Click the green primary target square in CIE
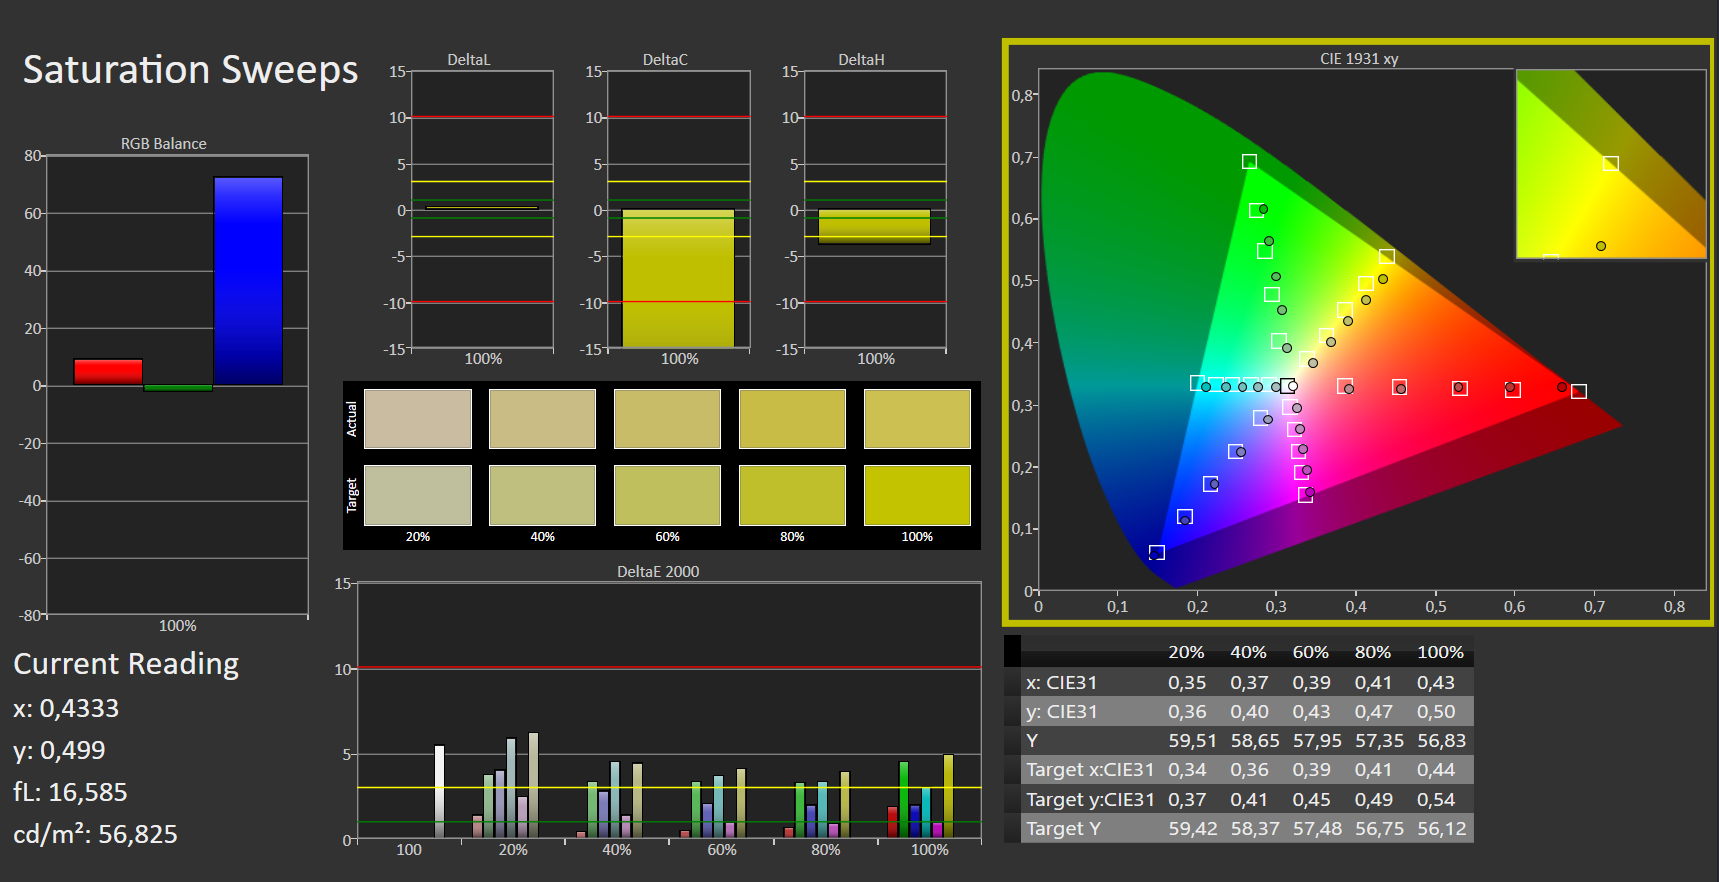This screenshot has height=882, width=1719. 1249,162
